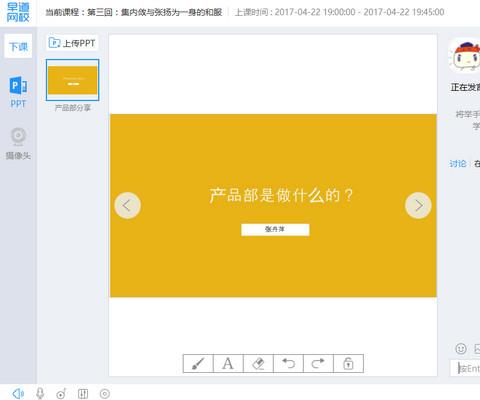480x400 pixels.
Task: Toggle the microphone icon in bottom bar
Action: pyautogui.click(x=40, y=394)
